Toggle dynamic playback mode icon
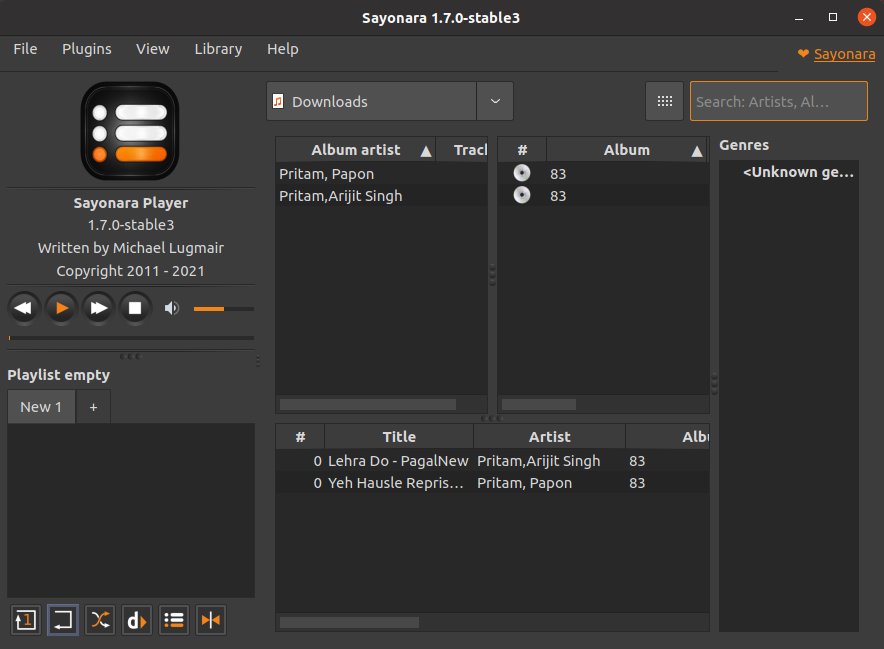Screen dimensions: 884x649 click(x=137, y=620)
